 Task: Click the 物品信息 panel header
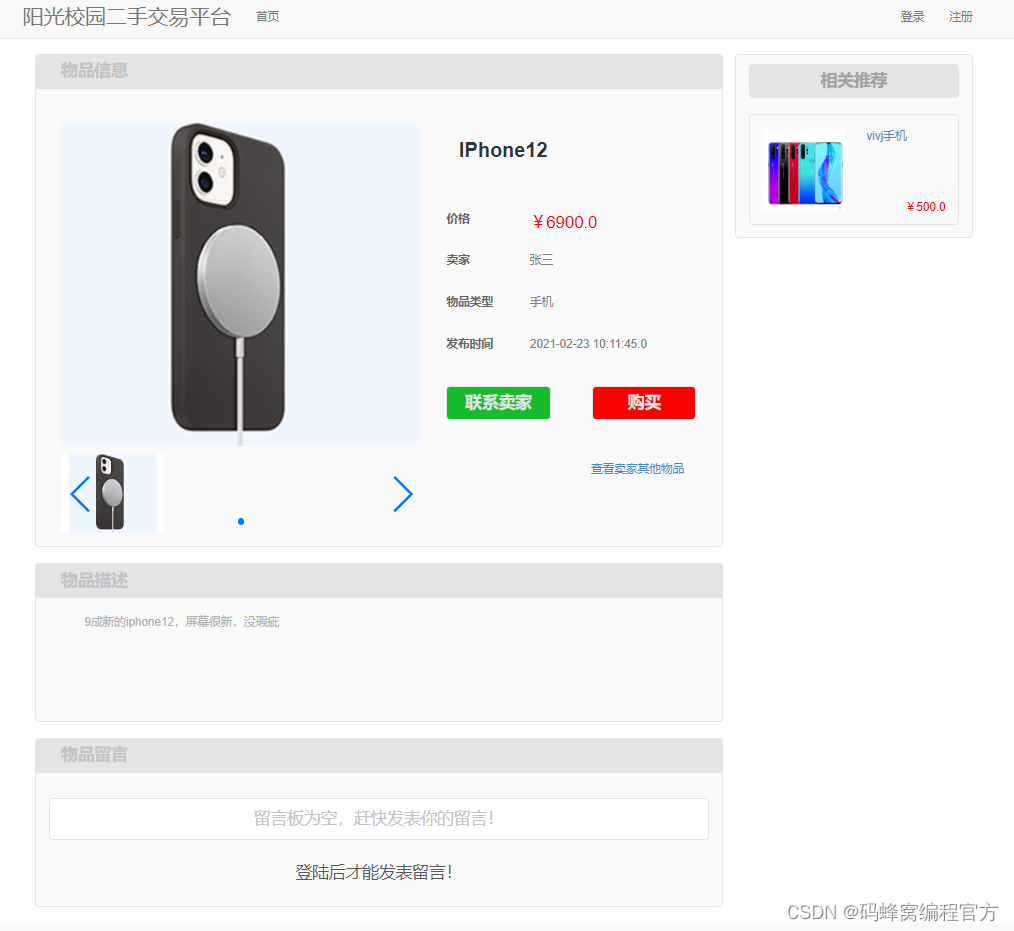point(379,72)
